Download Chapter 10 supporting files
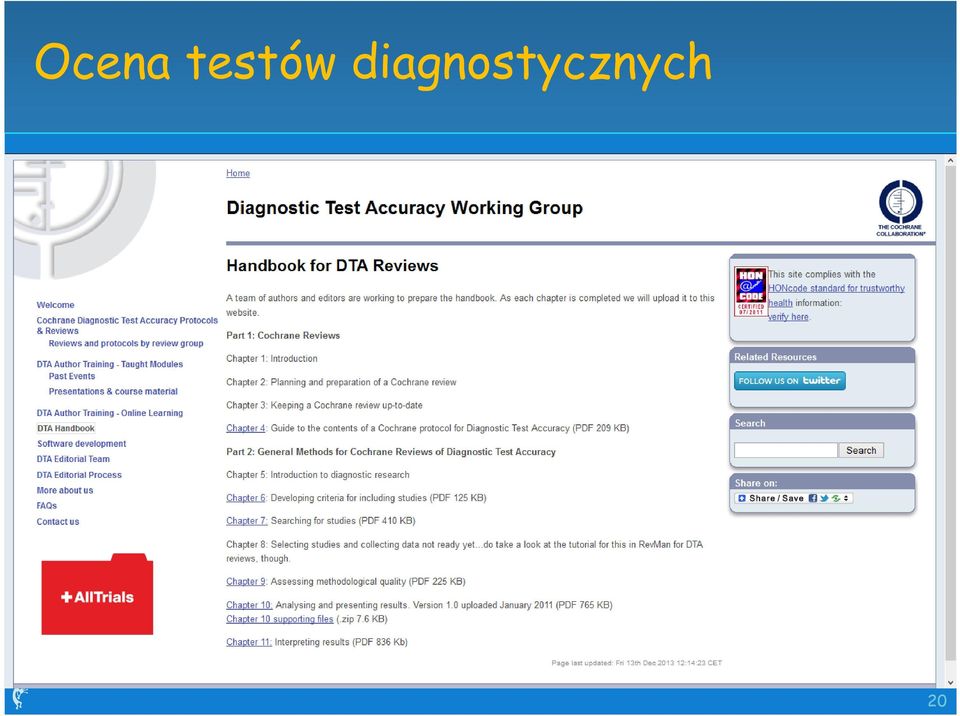This screenshot has height=716, width=960. tap(279, 619)
